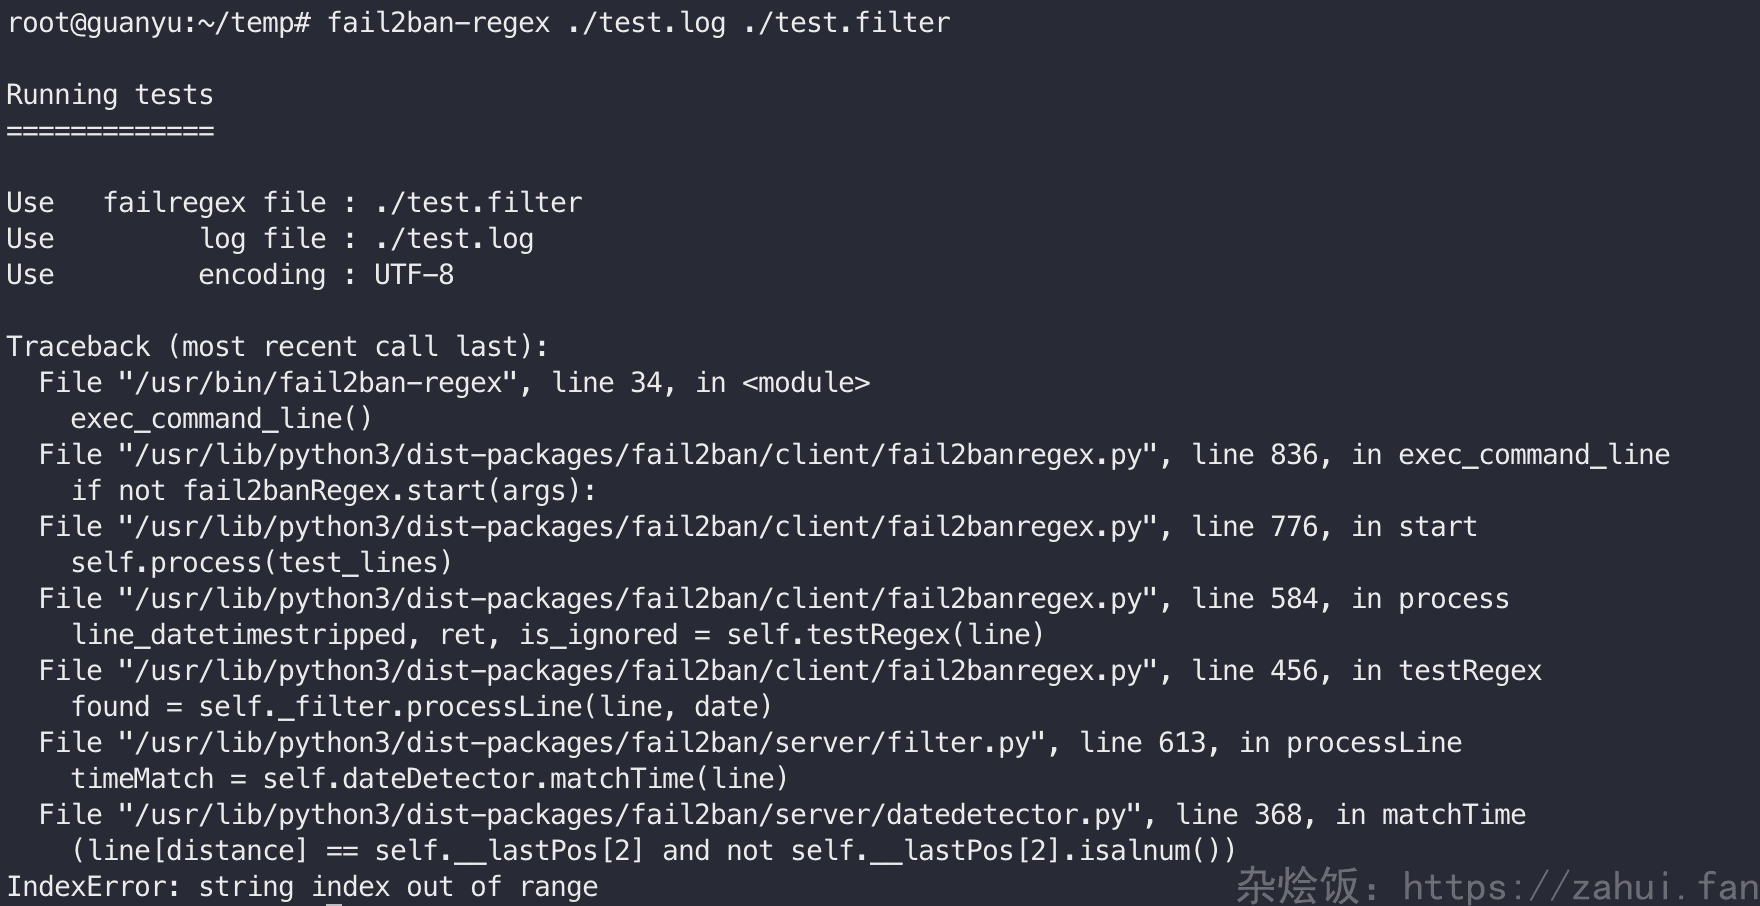Click the traceback text reading line 836
1760x906 pixels.
tap(1260, 455)
